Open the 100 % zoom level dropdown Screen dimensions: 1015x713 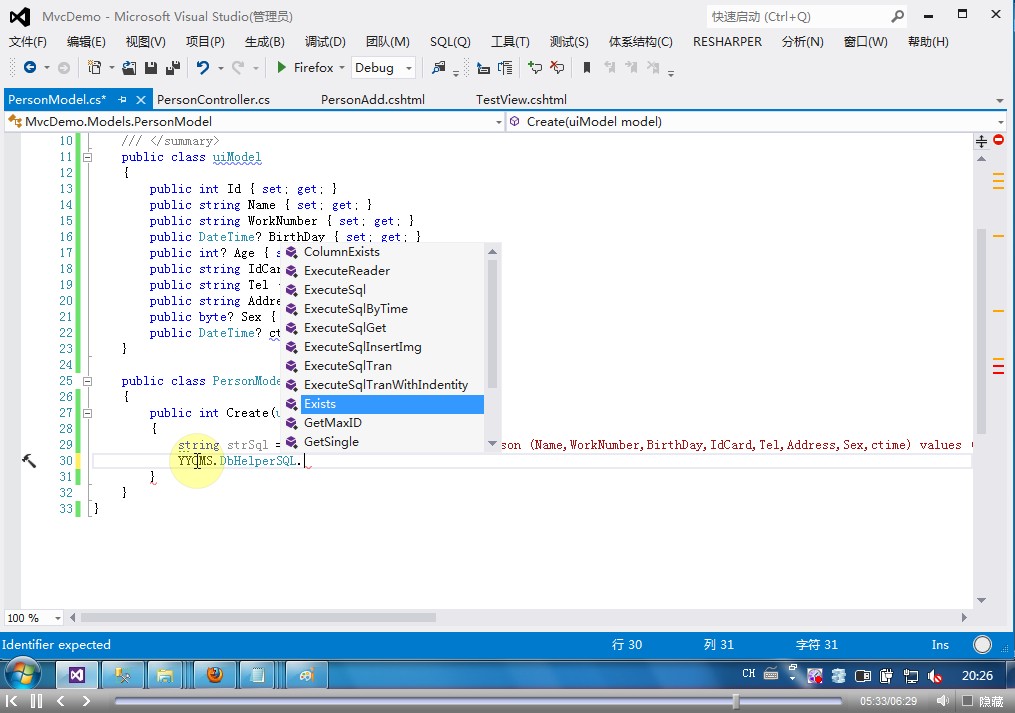pos(56,618)
